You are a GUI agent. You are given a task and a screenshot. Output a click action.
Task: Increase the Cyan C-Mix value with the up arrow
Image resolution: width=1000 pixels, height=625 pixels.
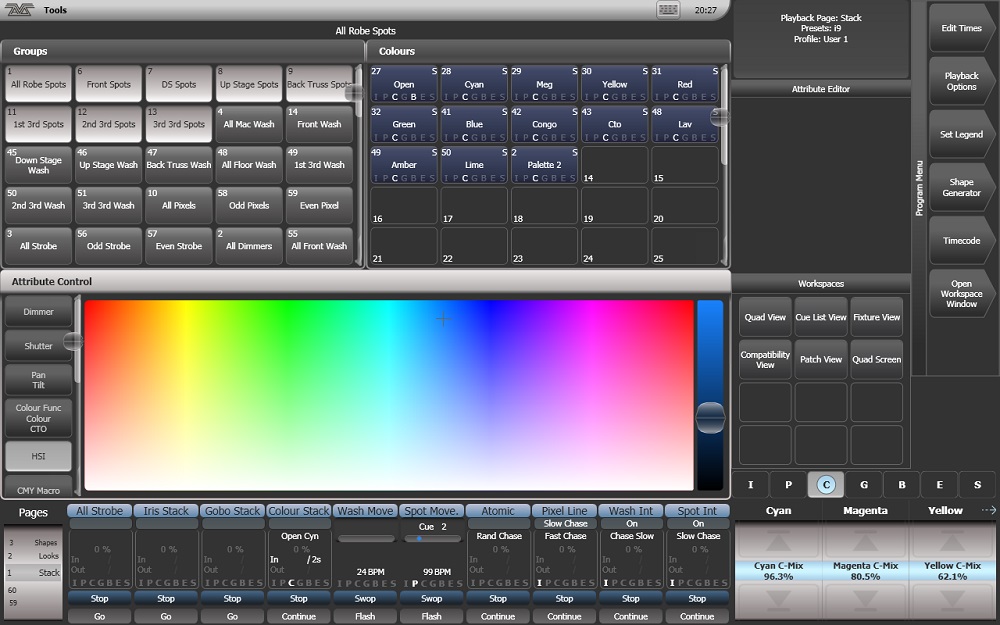[x=777, y=541]
